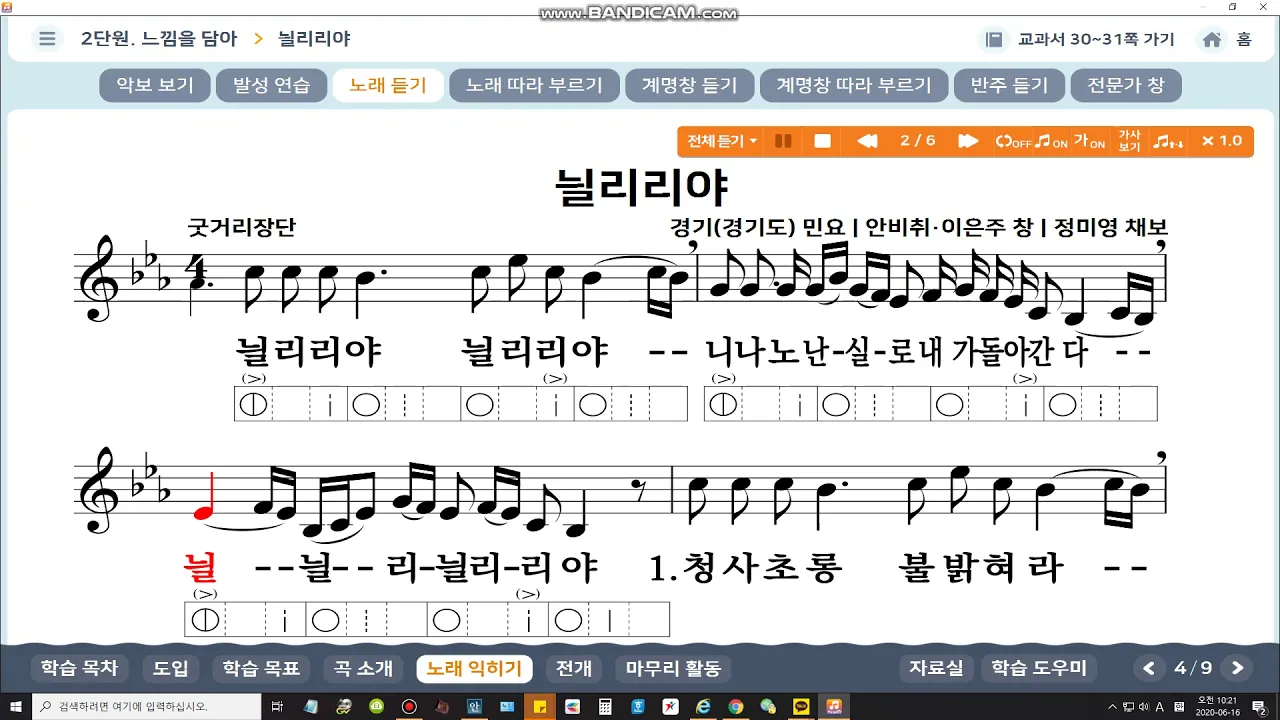This screenshot has width=1280, height=720.
Task: Select the 발성 연습 tab
Action: pyautogui.click(x=271, y=85)
